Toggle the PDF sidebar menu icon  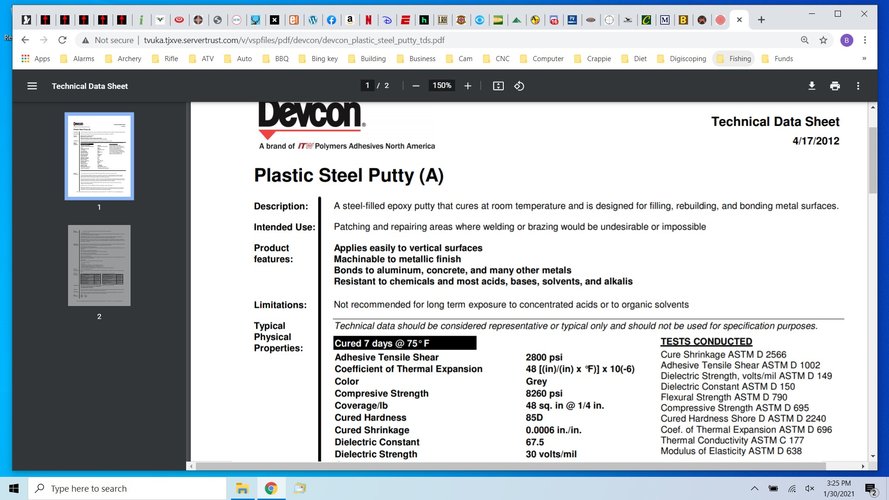[x=32, y=86]
